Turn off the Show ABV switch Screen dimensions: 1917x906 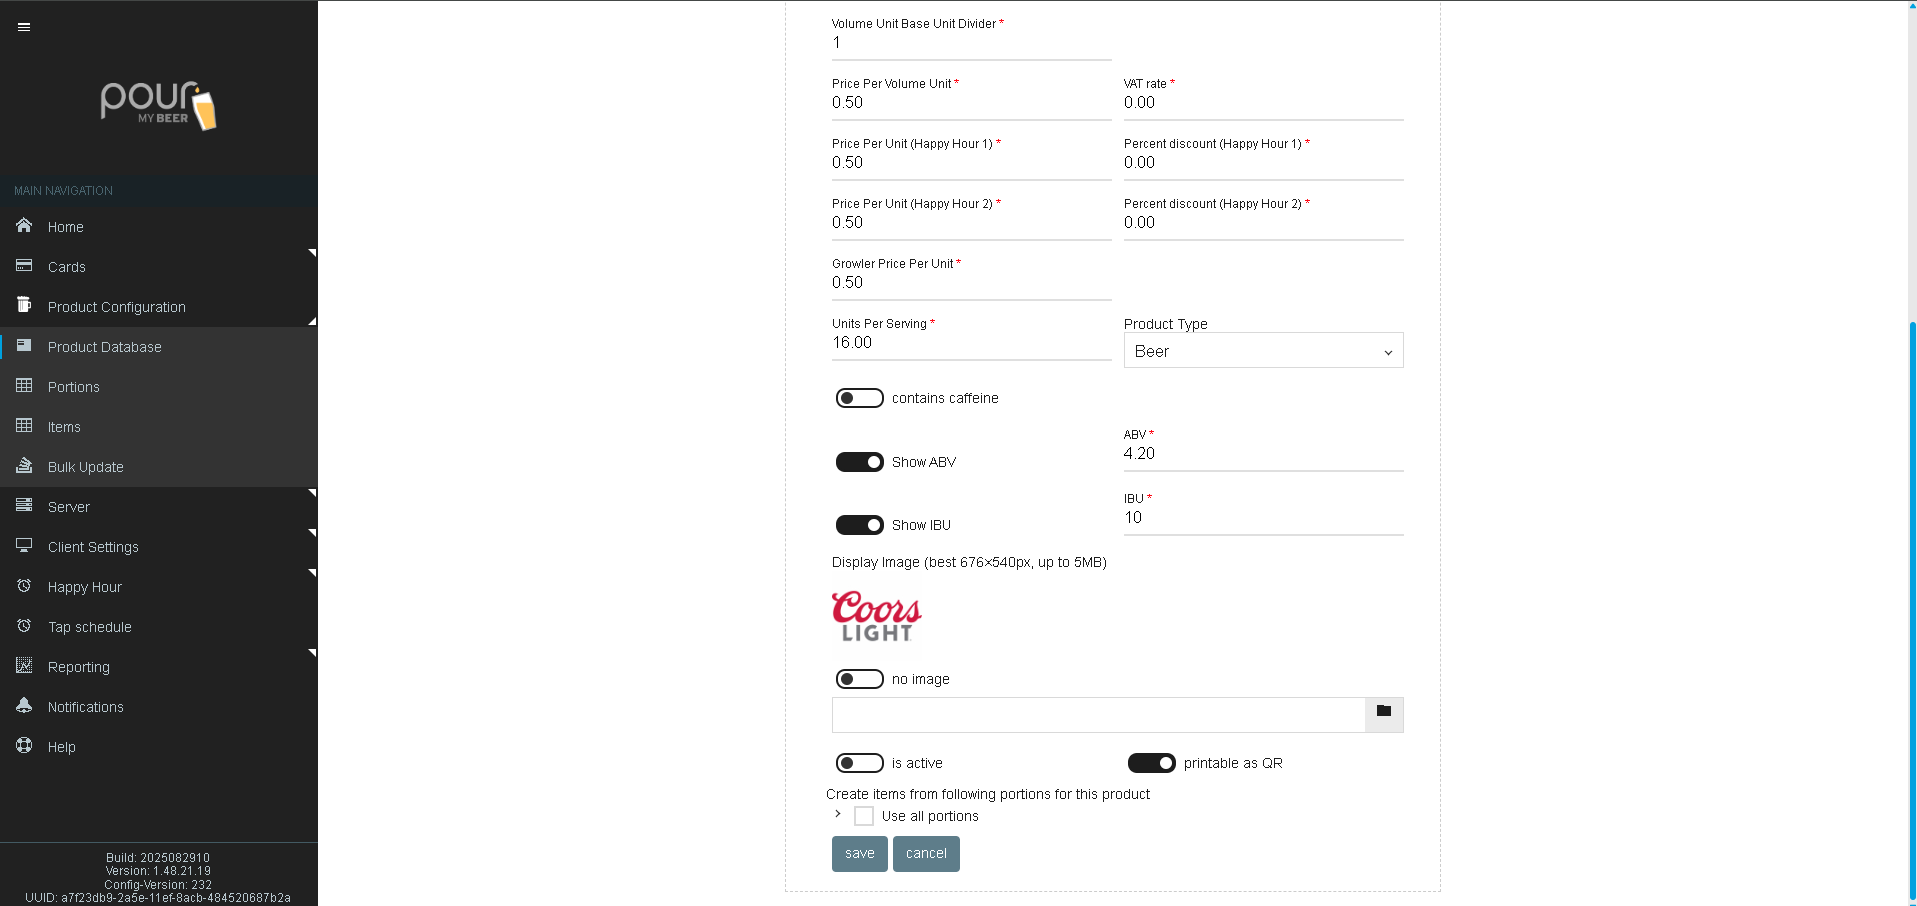(859, 462)
